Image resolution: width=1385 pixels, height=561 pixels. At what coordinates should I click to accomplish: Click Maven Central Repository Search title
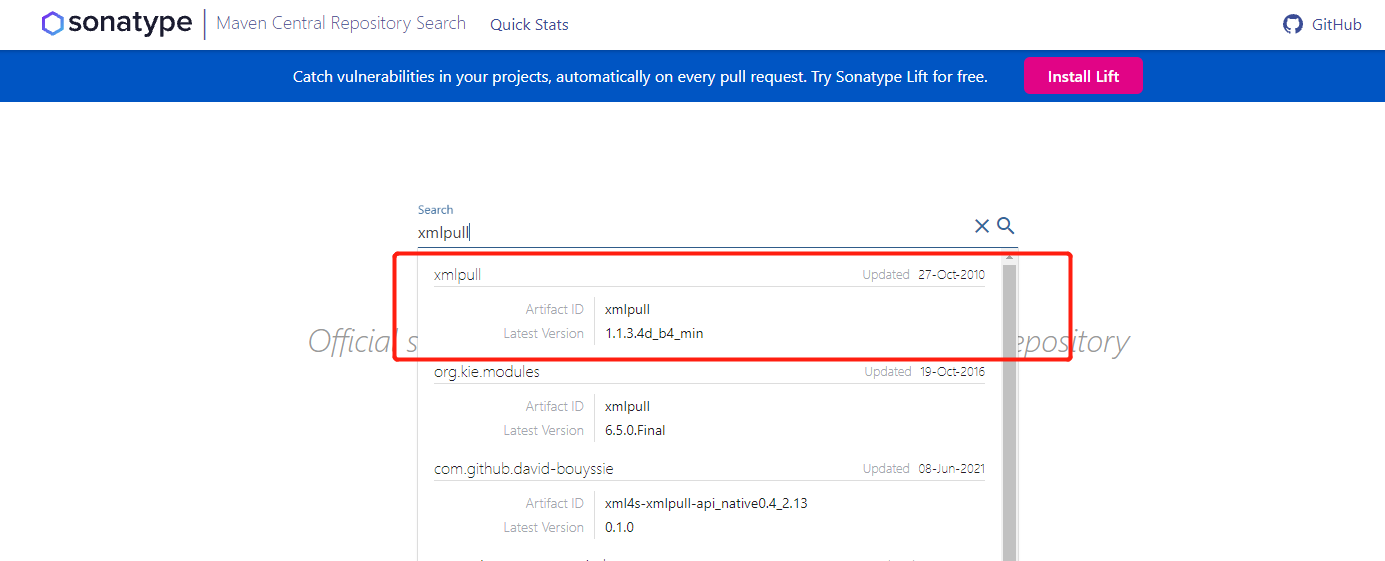341,23
